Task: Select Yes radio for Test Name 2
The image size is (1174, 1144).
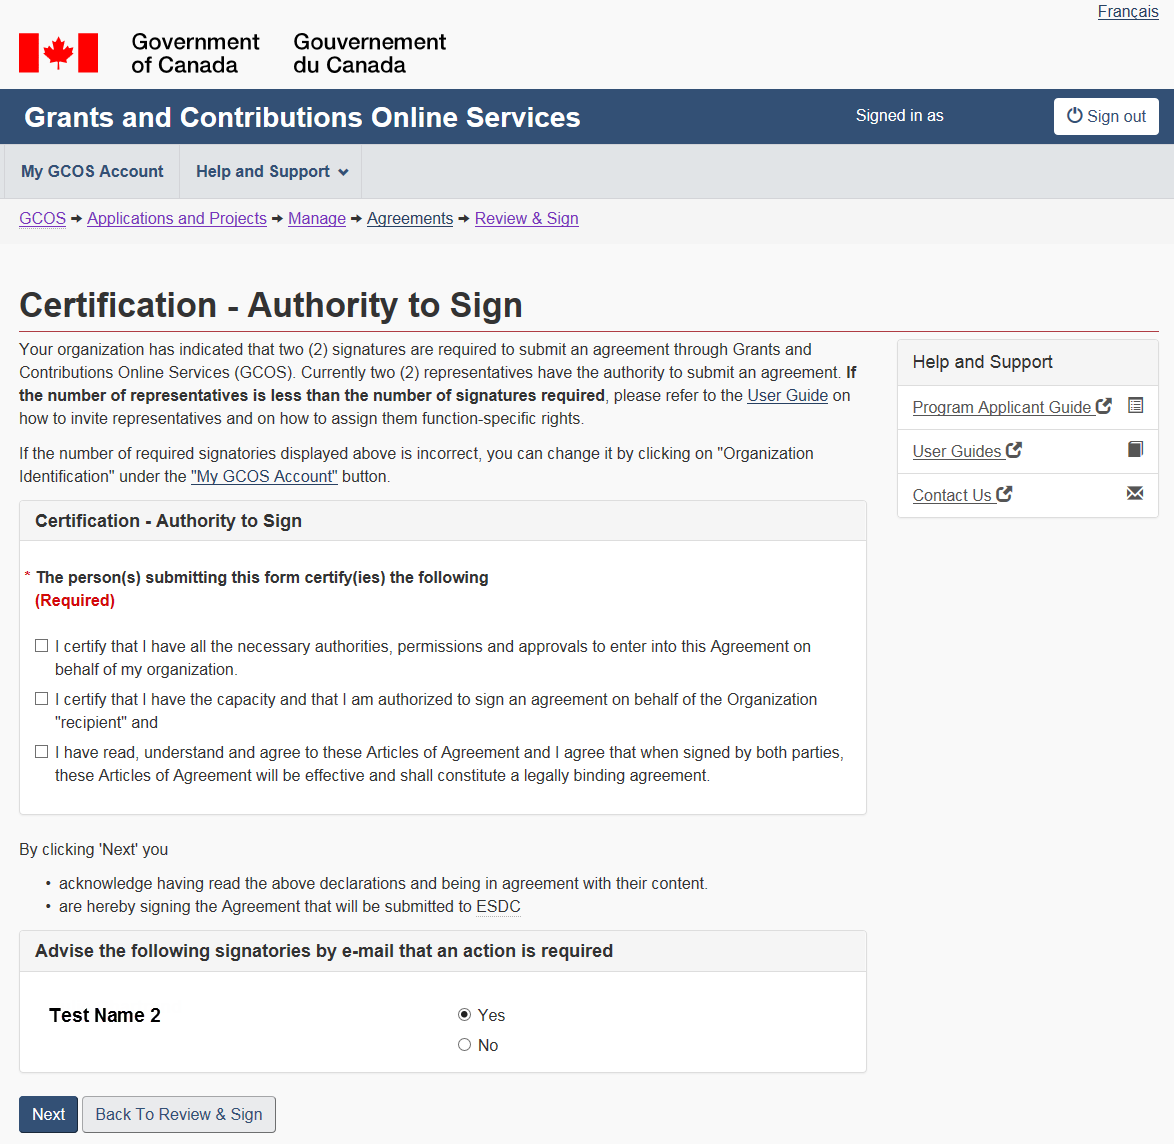Action: coord(464,1015)
